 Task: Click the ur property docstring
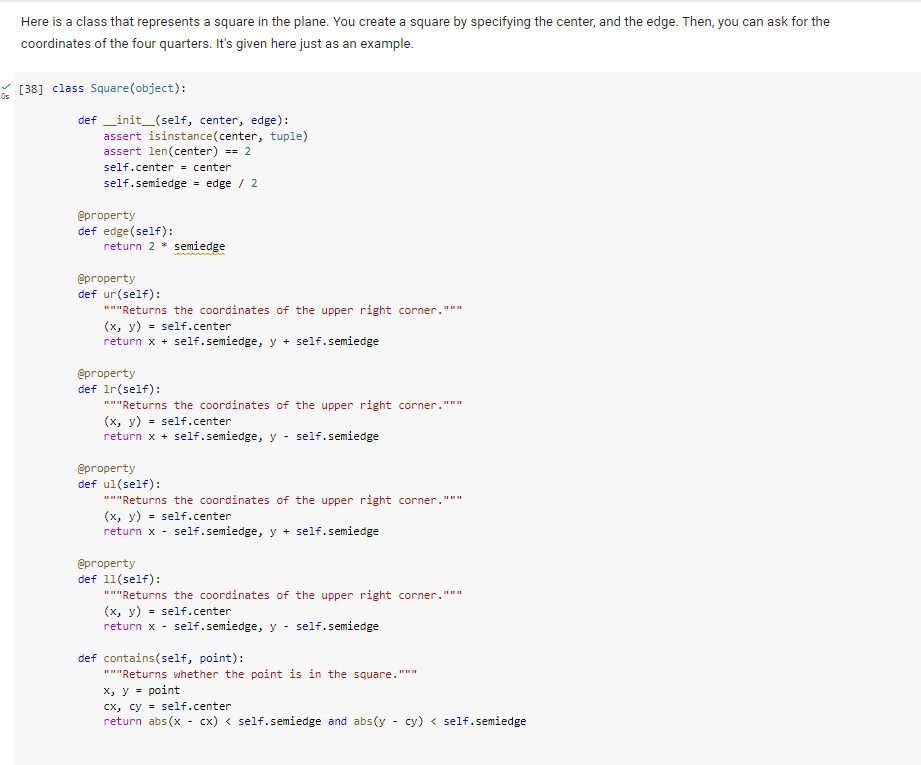pos(280,309)
